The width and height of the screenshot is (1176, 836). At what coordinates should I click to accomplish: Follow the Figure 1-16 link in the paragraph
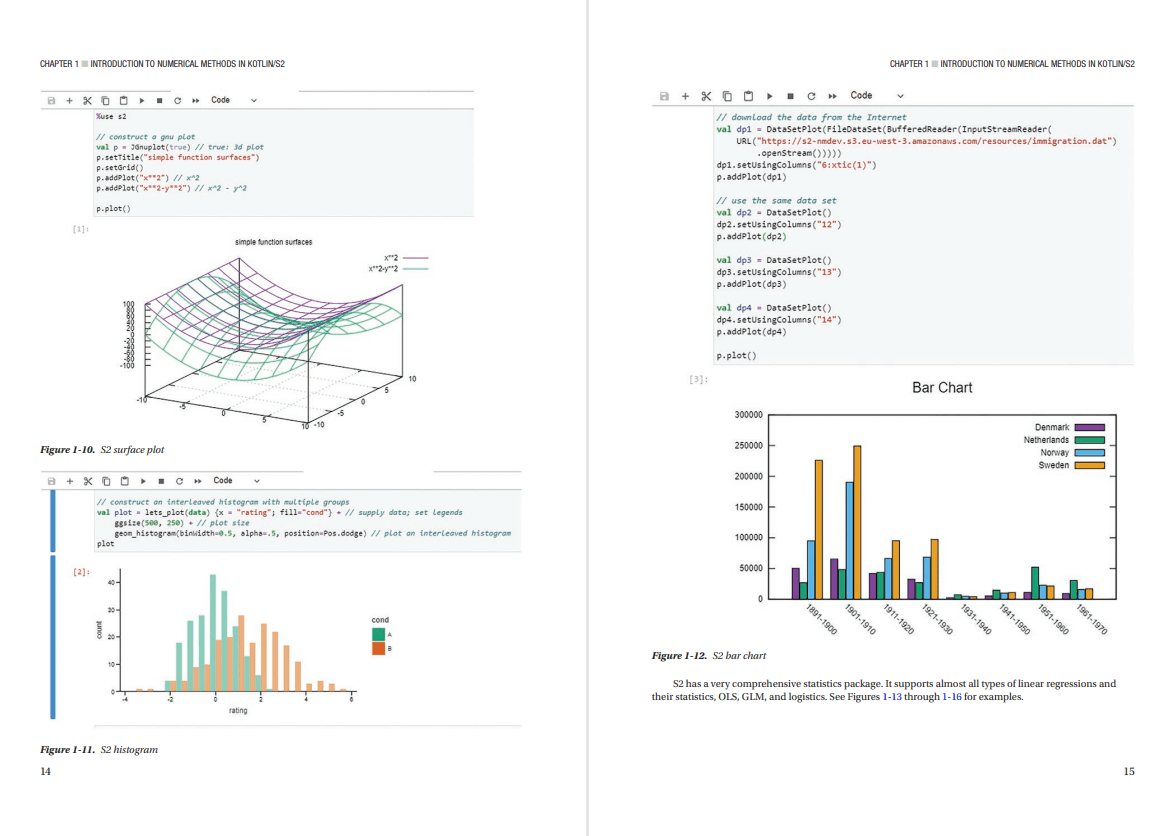coord(952,697)
